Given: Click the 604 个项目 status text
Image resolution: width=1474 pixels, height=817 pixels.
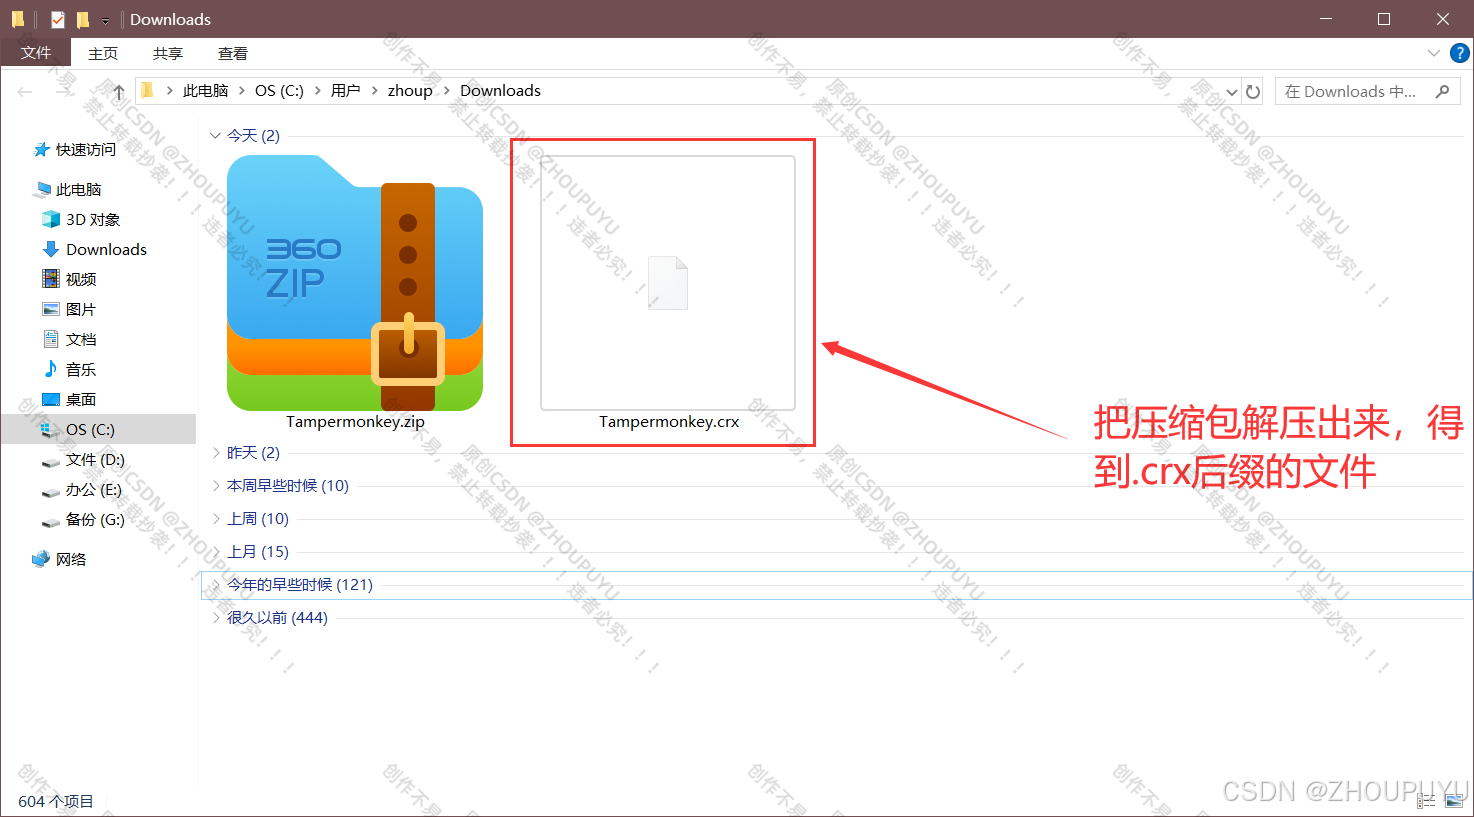Looking at the screenshot, I should [x=56, y=801].
